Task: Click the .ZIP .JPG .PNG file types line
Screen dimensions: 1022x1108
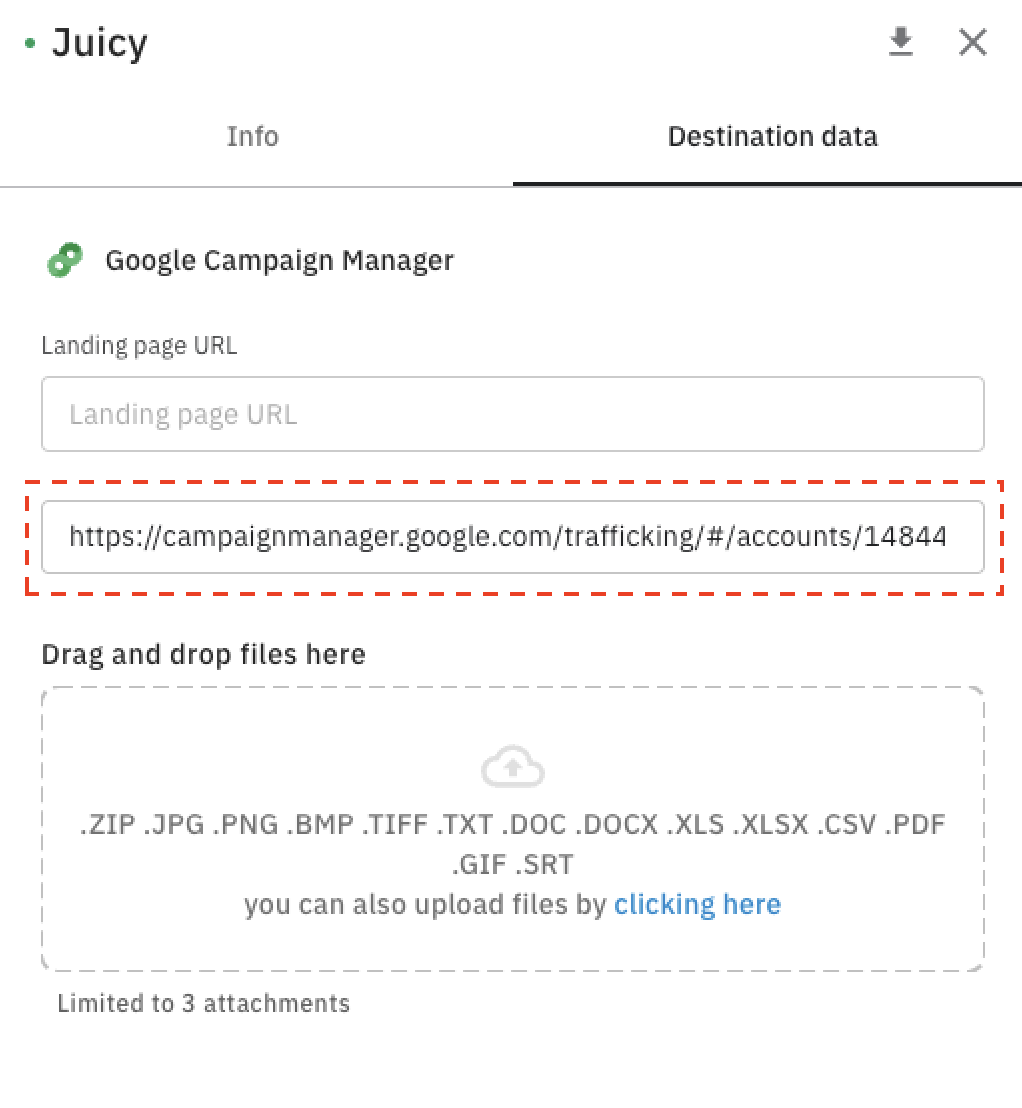Action: click(512, 825)
